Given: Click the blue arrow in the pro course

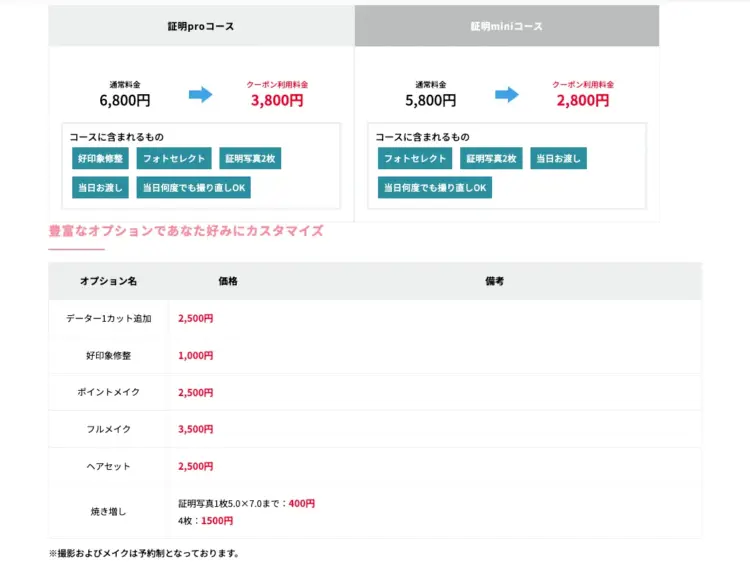Looking at the screenshot, I should (x=201, y=95).
